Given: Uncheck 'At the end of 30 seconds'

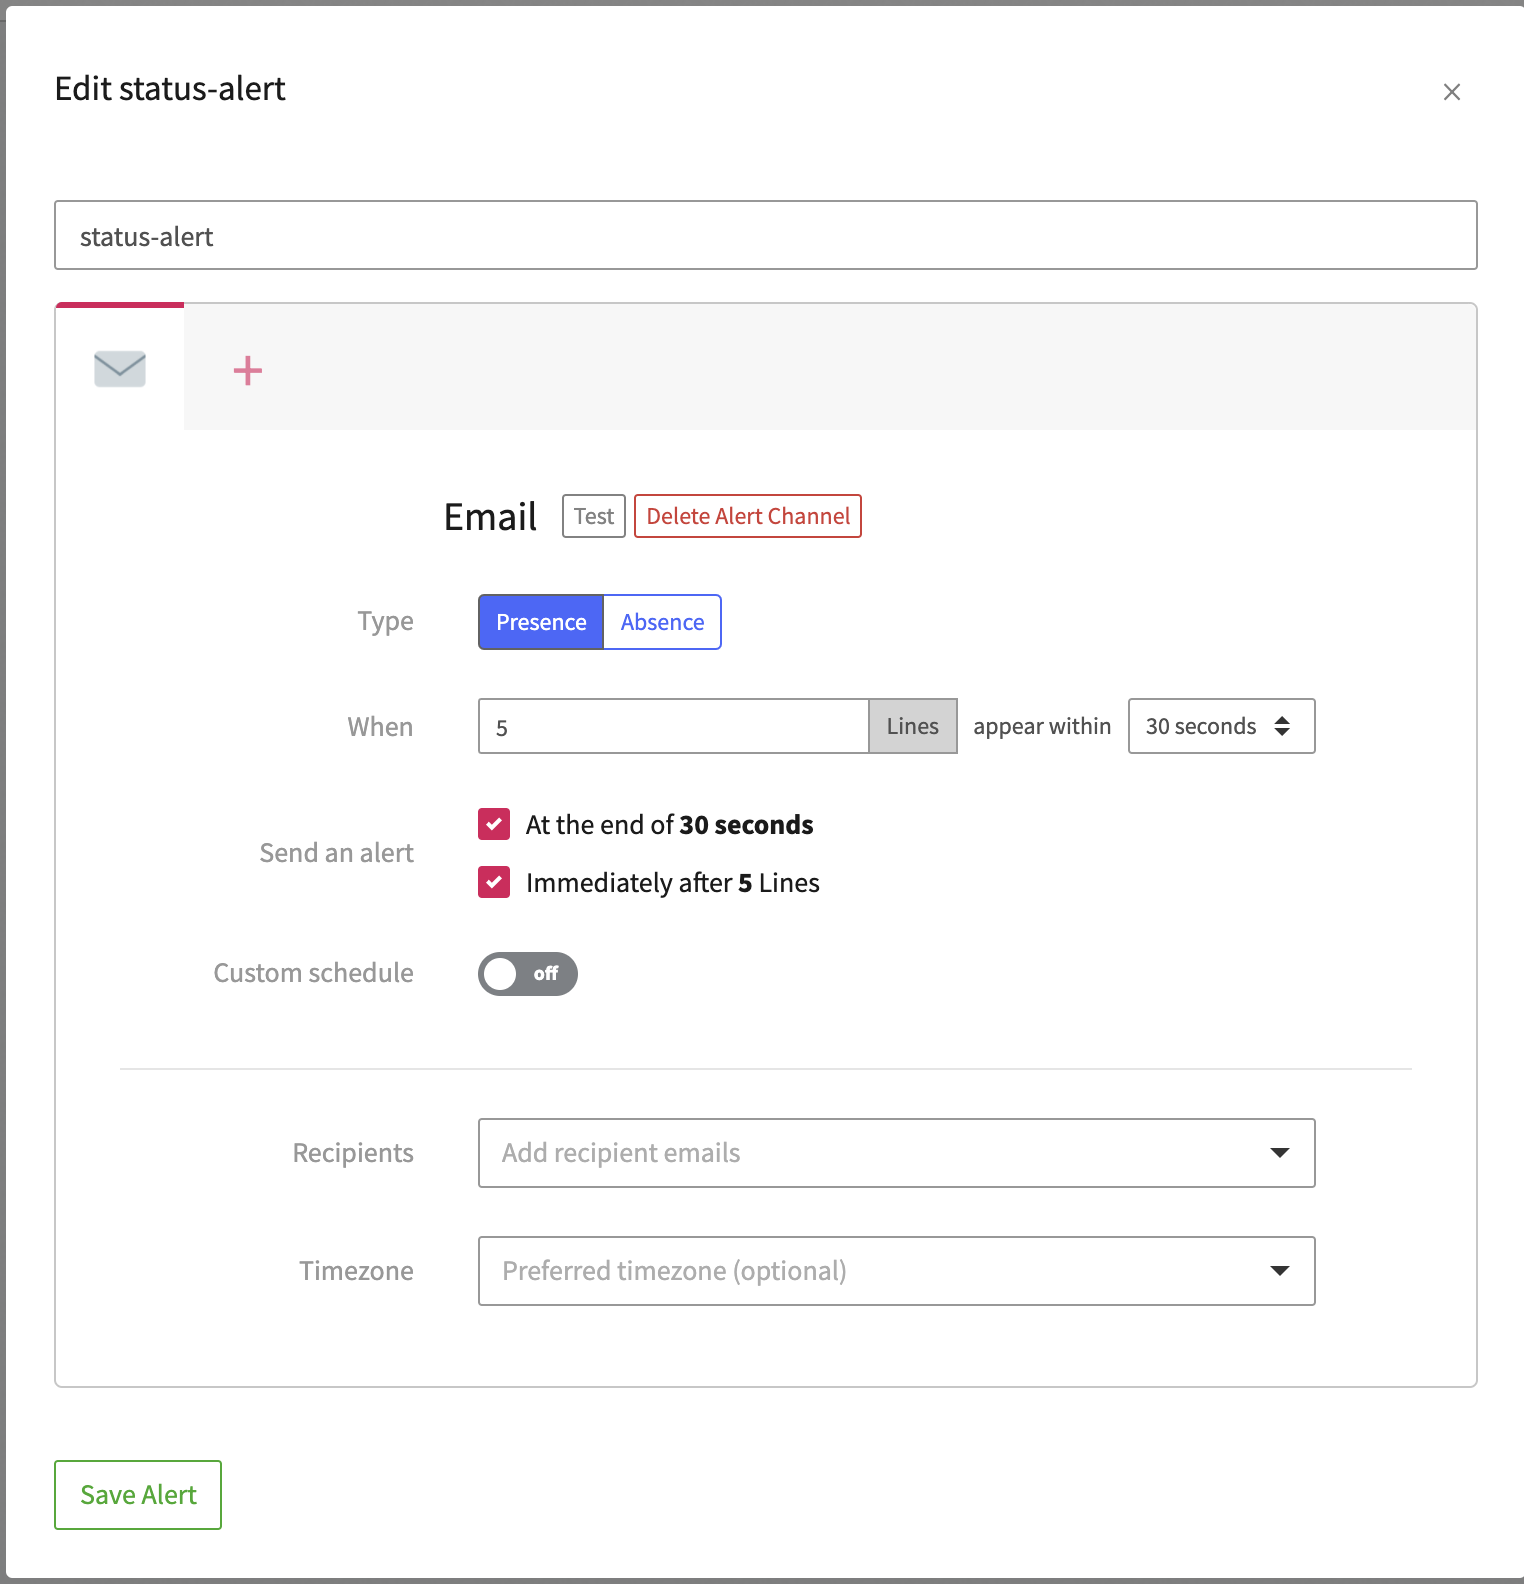Looking at the screenshot, I should point(494,825).
